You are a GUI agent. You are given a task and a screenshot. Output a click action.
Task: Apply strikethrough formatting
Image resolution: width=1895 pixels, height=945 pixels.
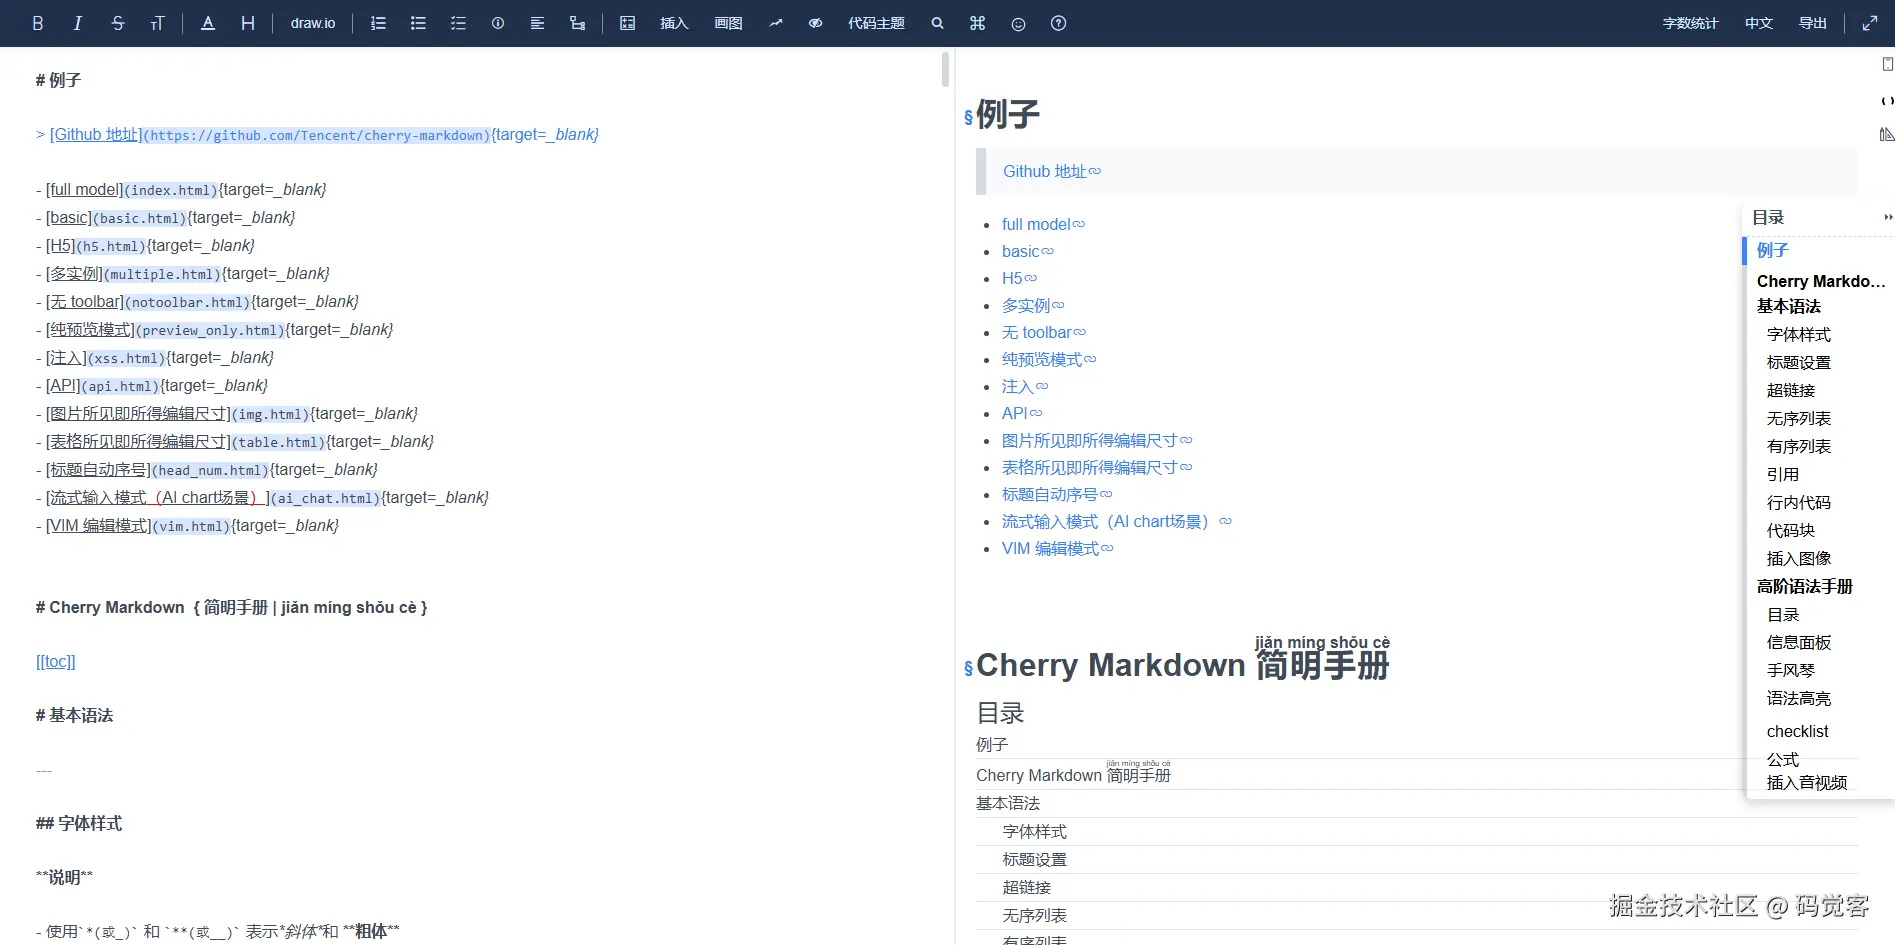118,23
